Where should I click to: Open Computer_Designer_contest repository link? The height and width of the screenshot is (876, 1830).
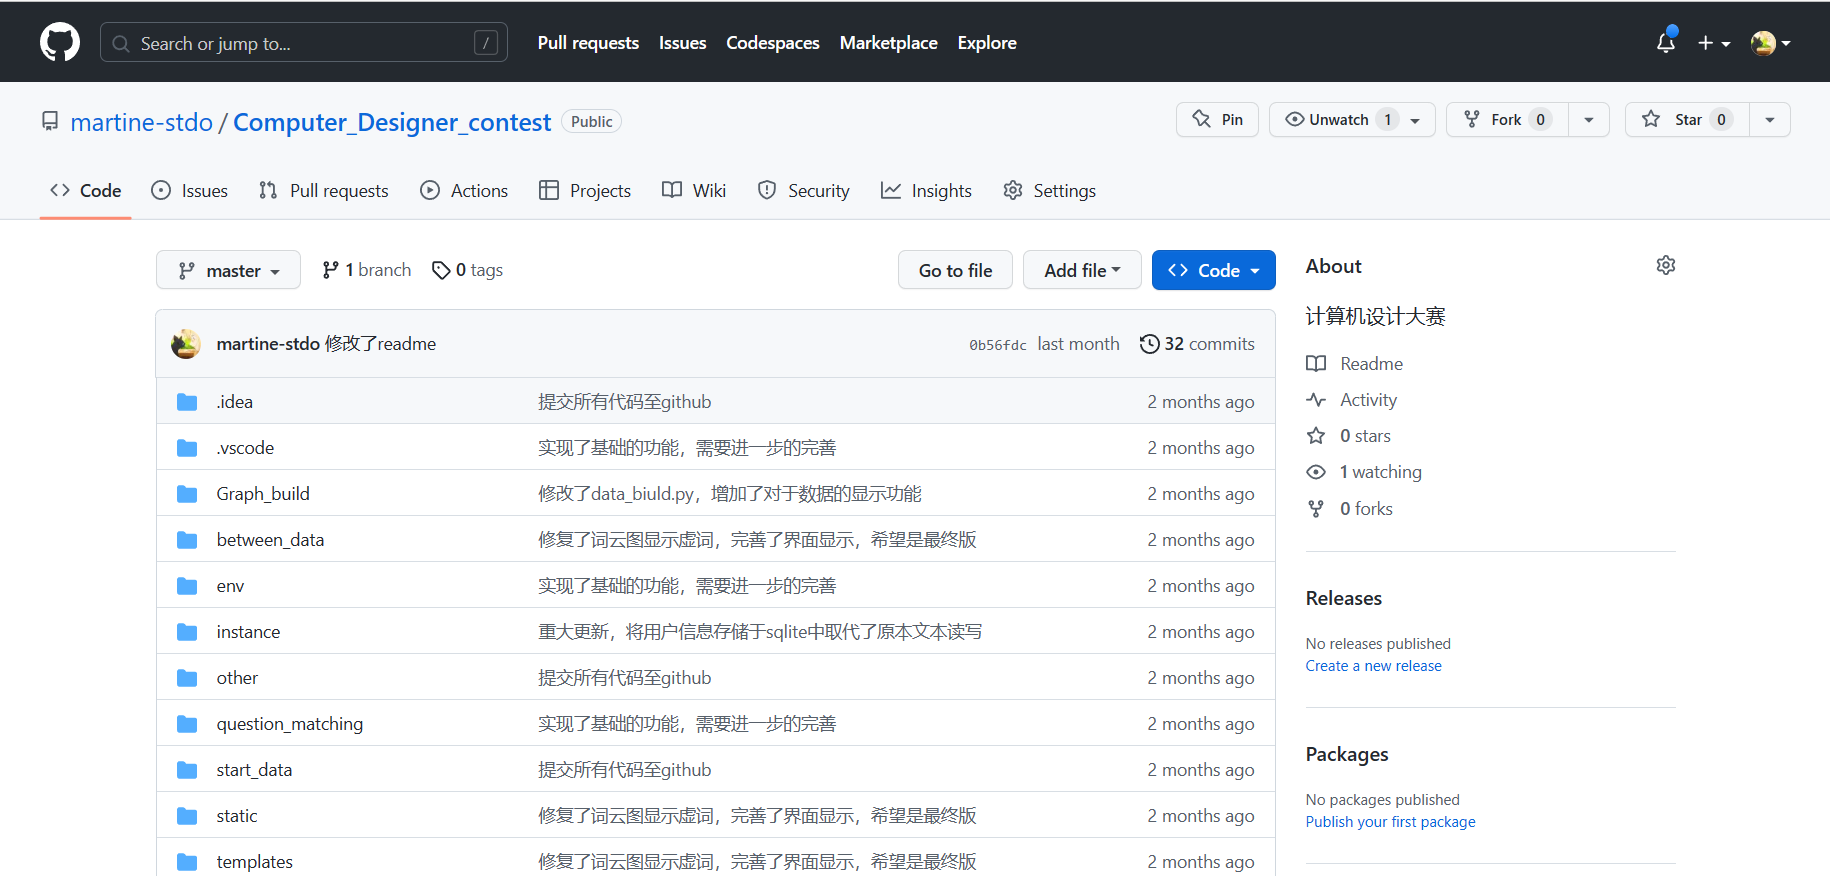392,122
